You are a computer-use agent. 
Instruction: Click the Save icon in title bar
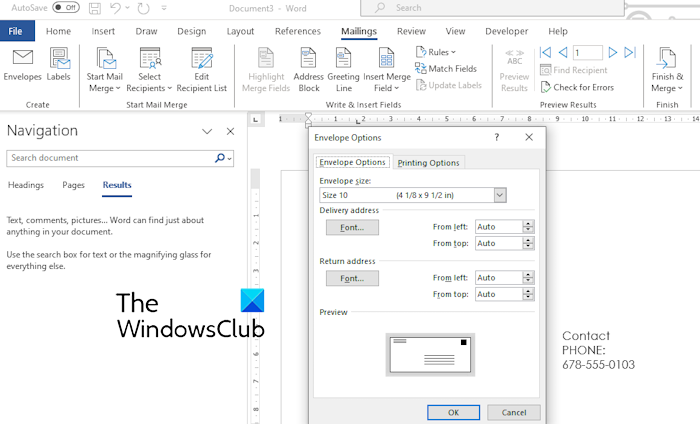click(x=95, y=8)
